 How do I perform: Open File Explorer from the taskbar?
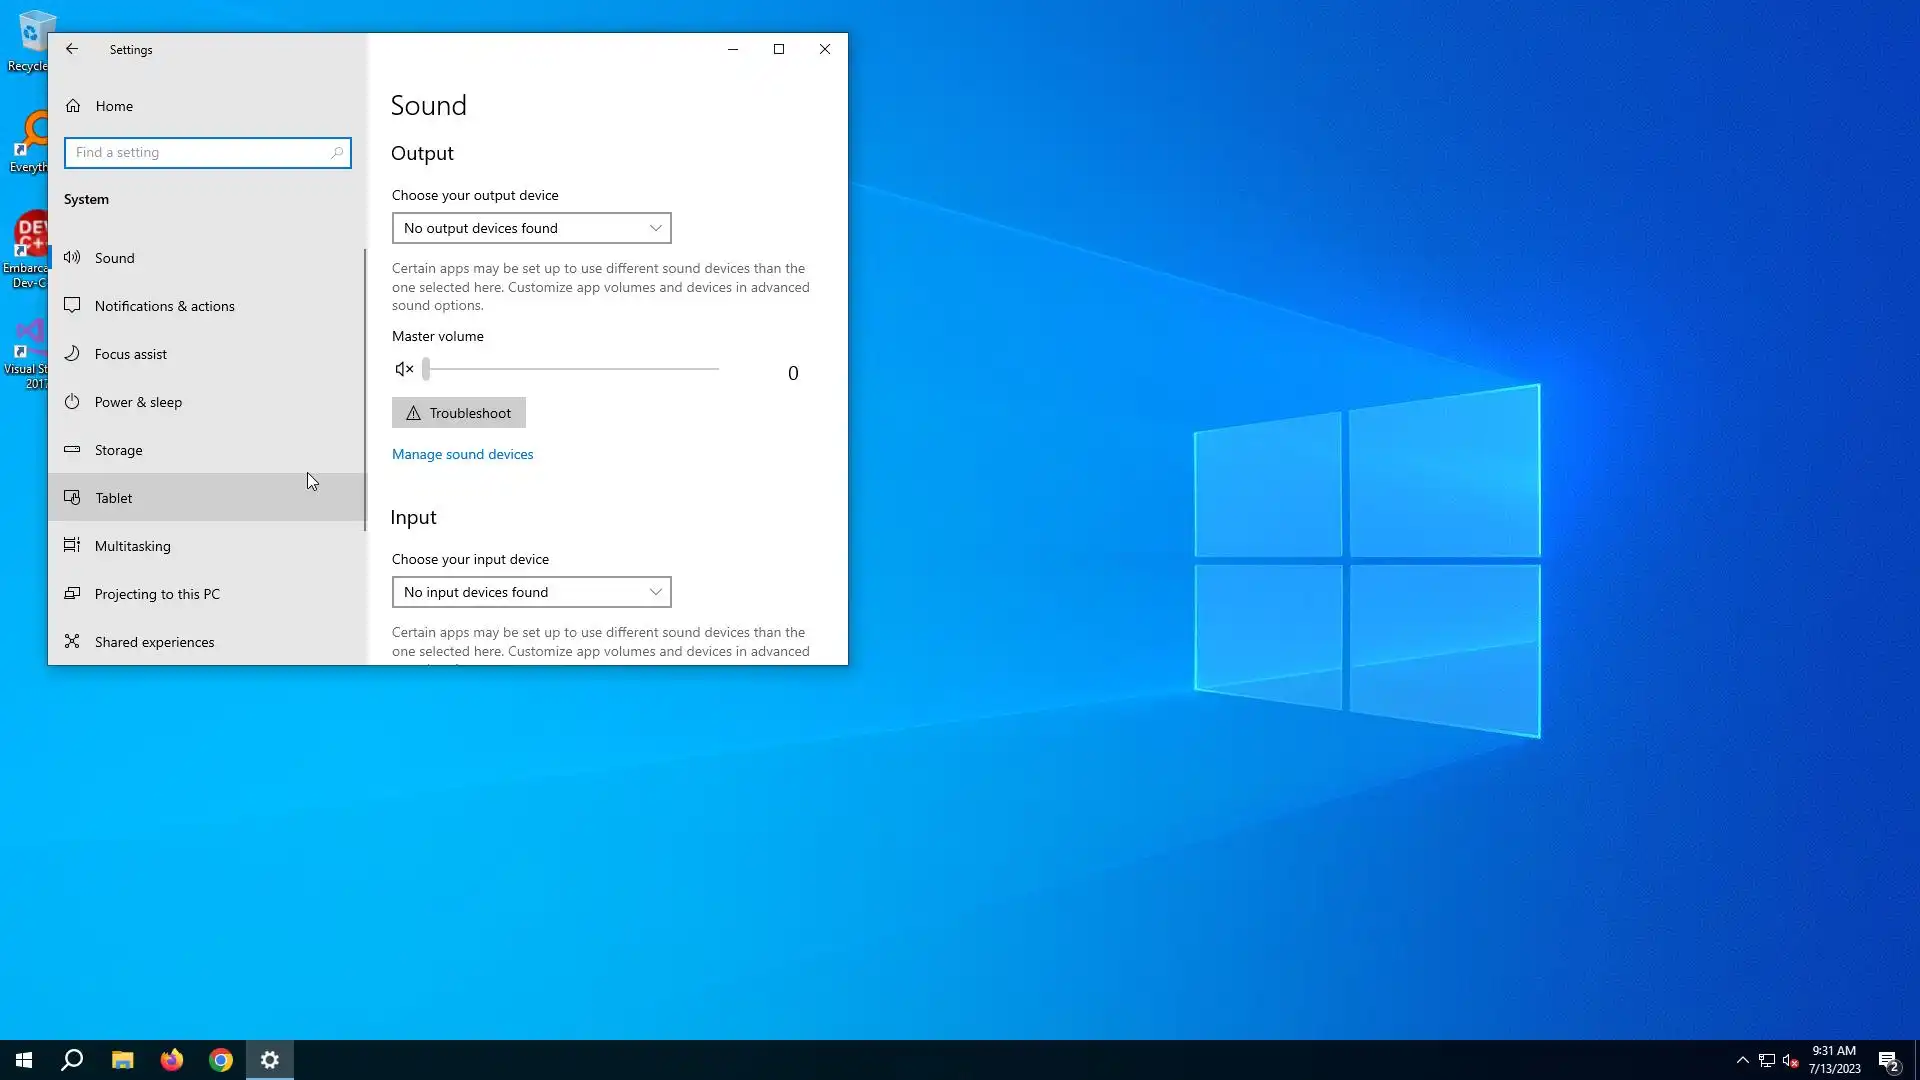tap(123, 1060)
